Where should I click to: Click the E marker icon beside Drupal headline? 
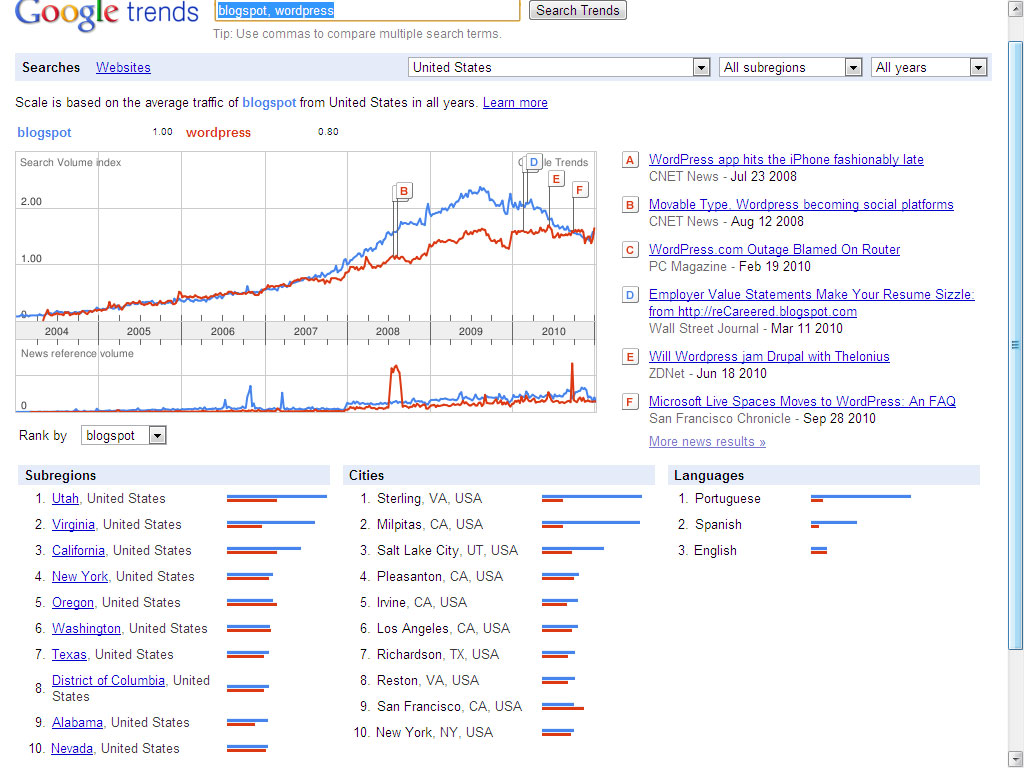pos(630,357)
